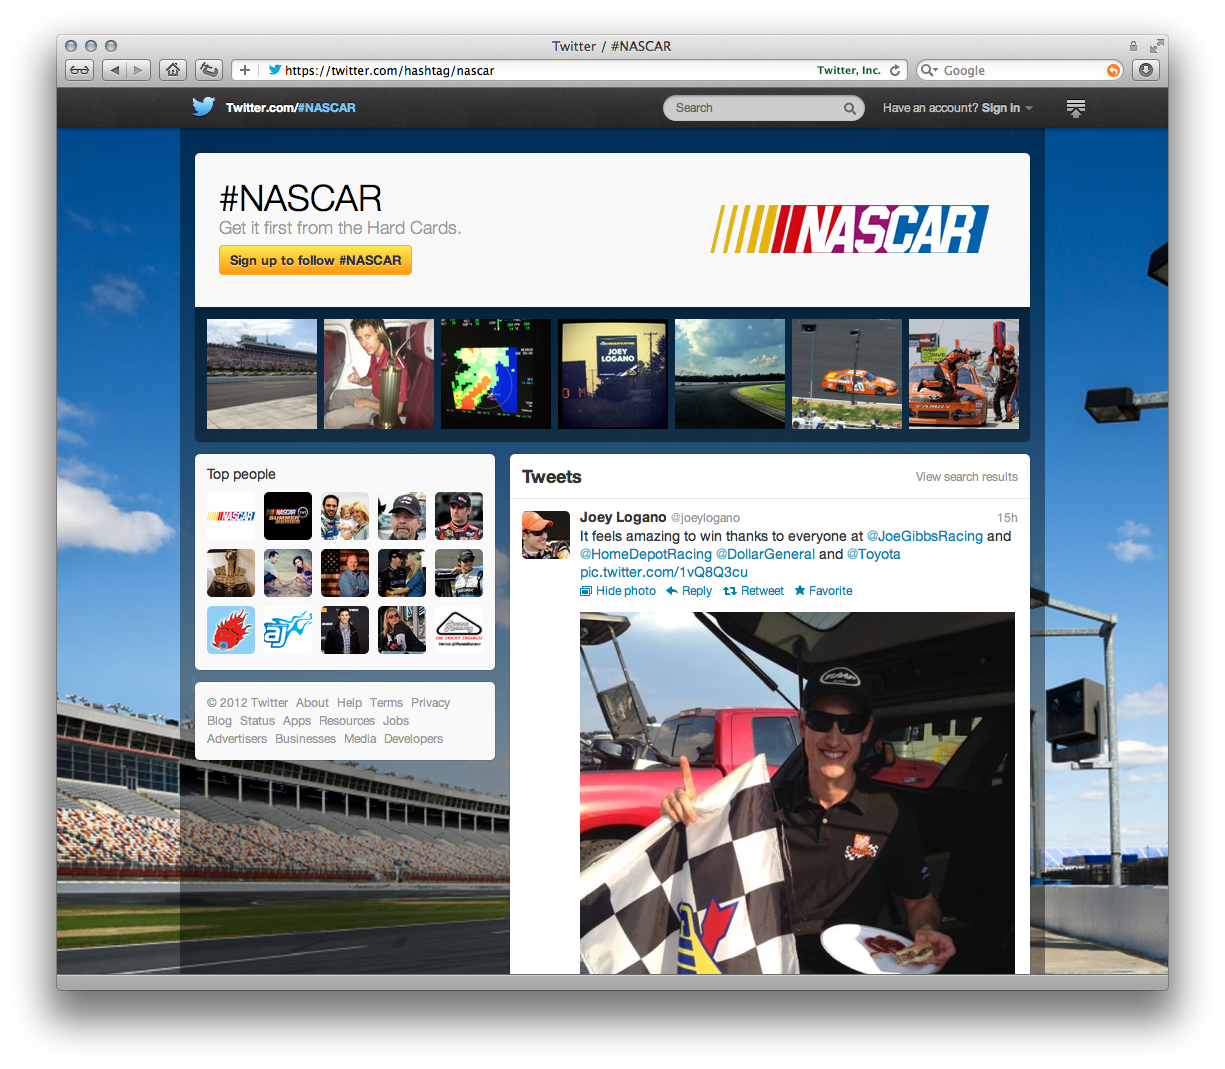Click the Twitter search magnifier icon

click(850, 108)
